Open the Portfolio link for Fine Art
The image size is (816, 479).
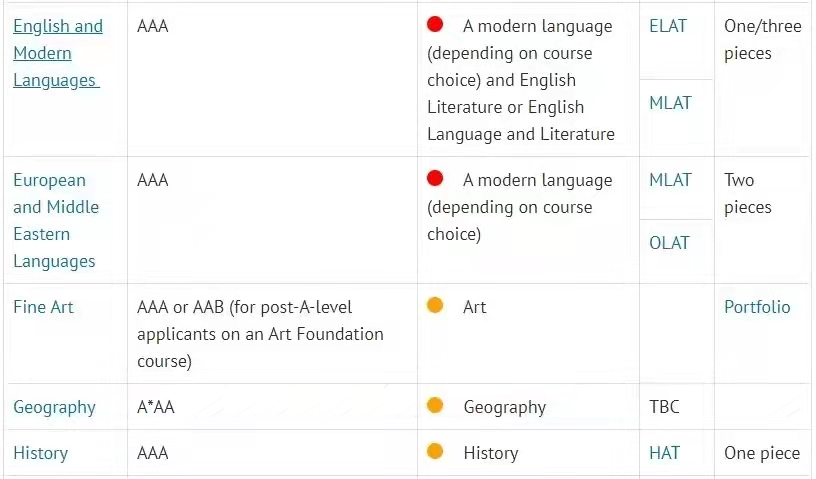757,307
